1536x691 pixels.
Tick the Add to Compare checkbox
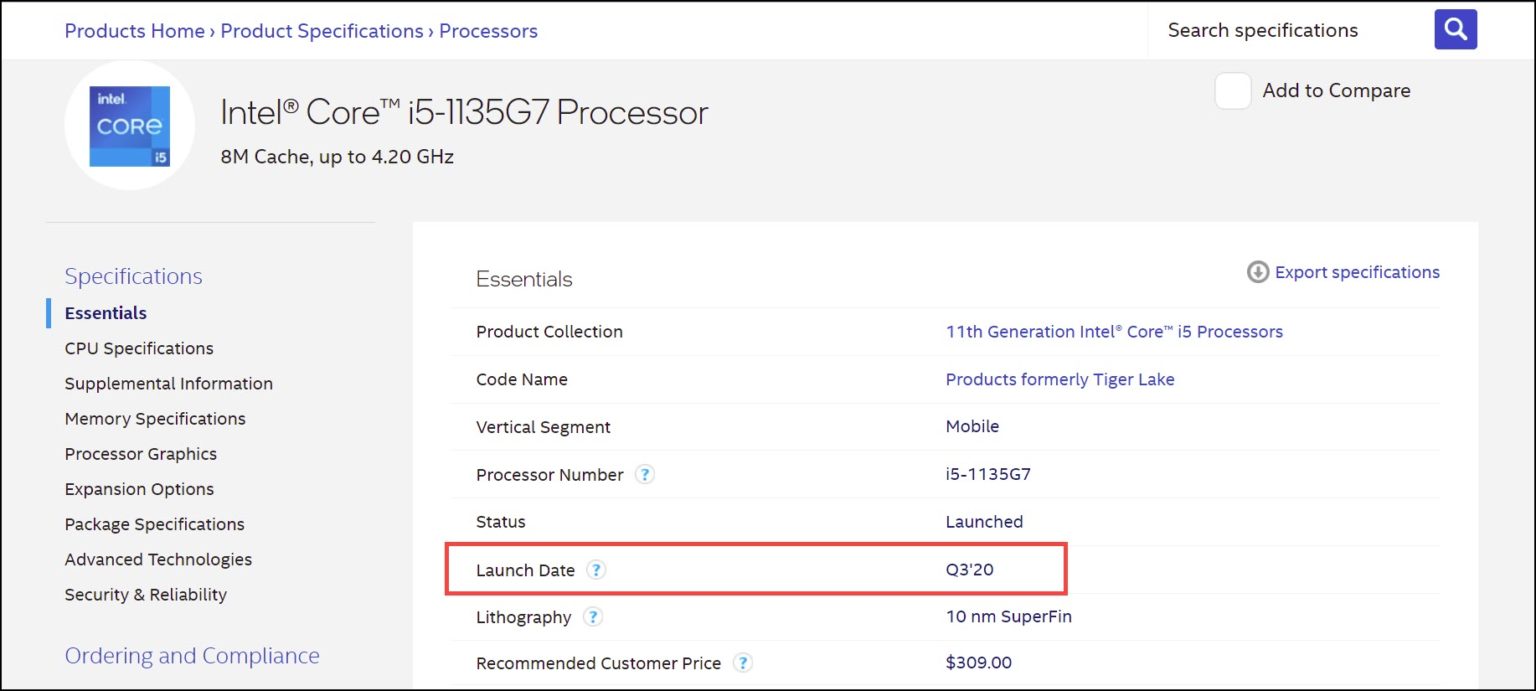tap(1232, 91)
